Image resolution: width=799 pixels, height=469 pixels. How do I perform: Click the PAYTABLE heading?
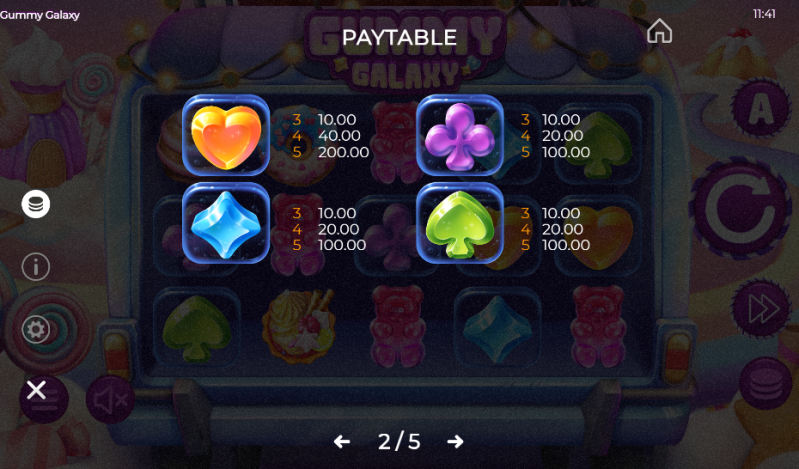400,37
